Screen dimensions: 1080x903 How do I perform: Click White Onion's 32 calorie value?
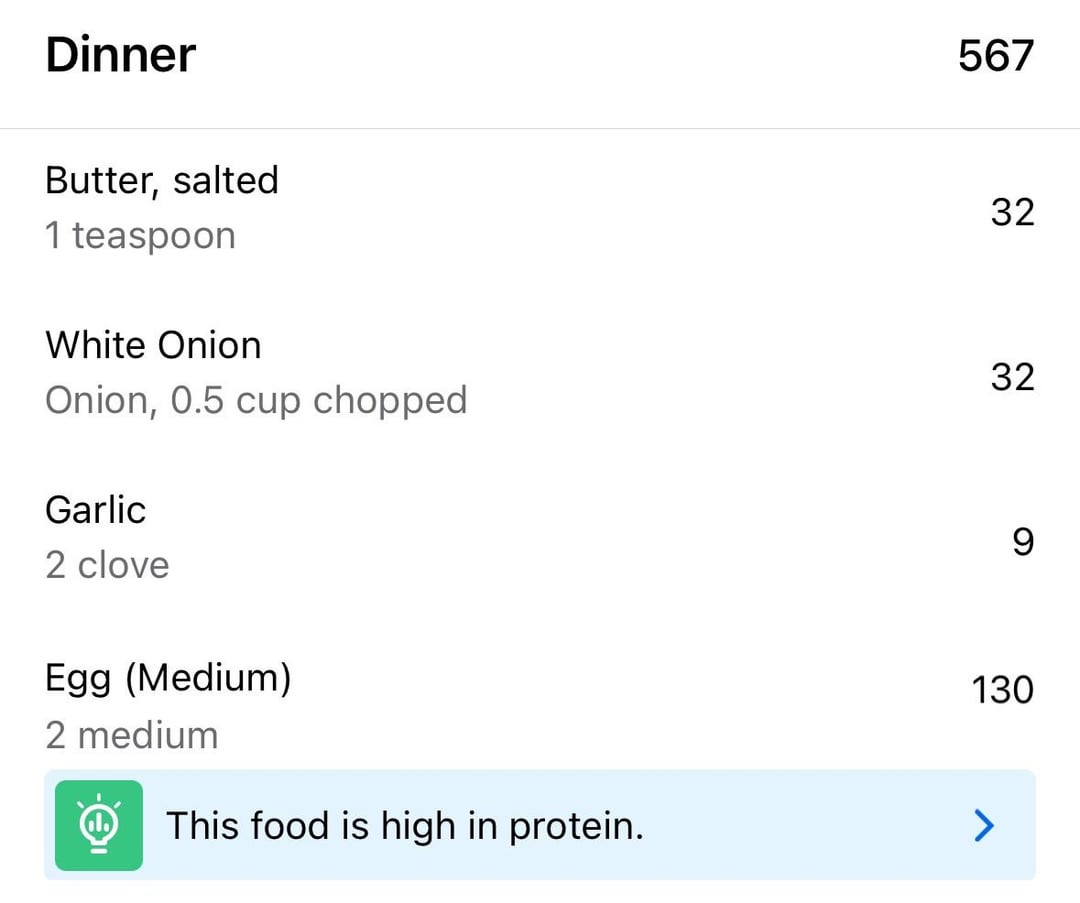[1012, 377]
